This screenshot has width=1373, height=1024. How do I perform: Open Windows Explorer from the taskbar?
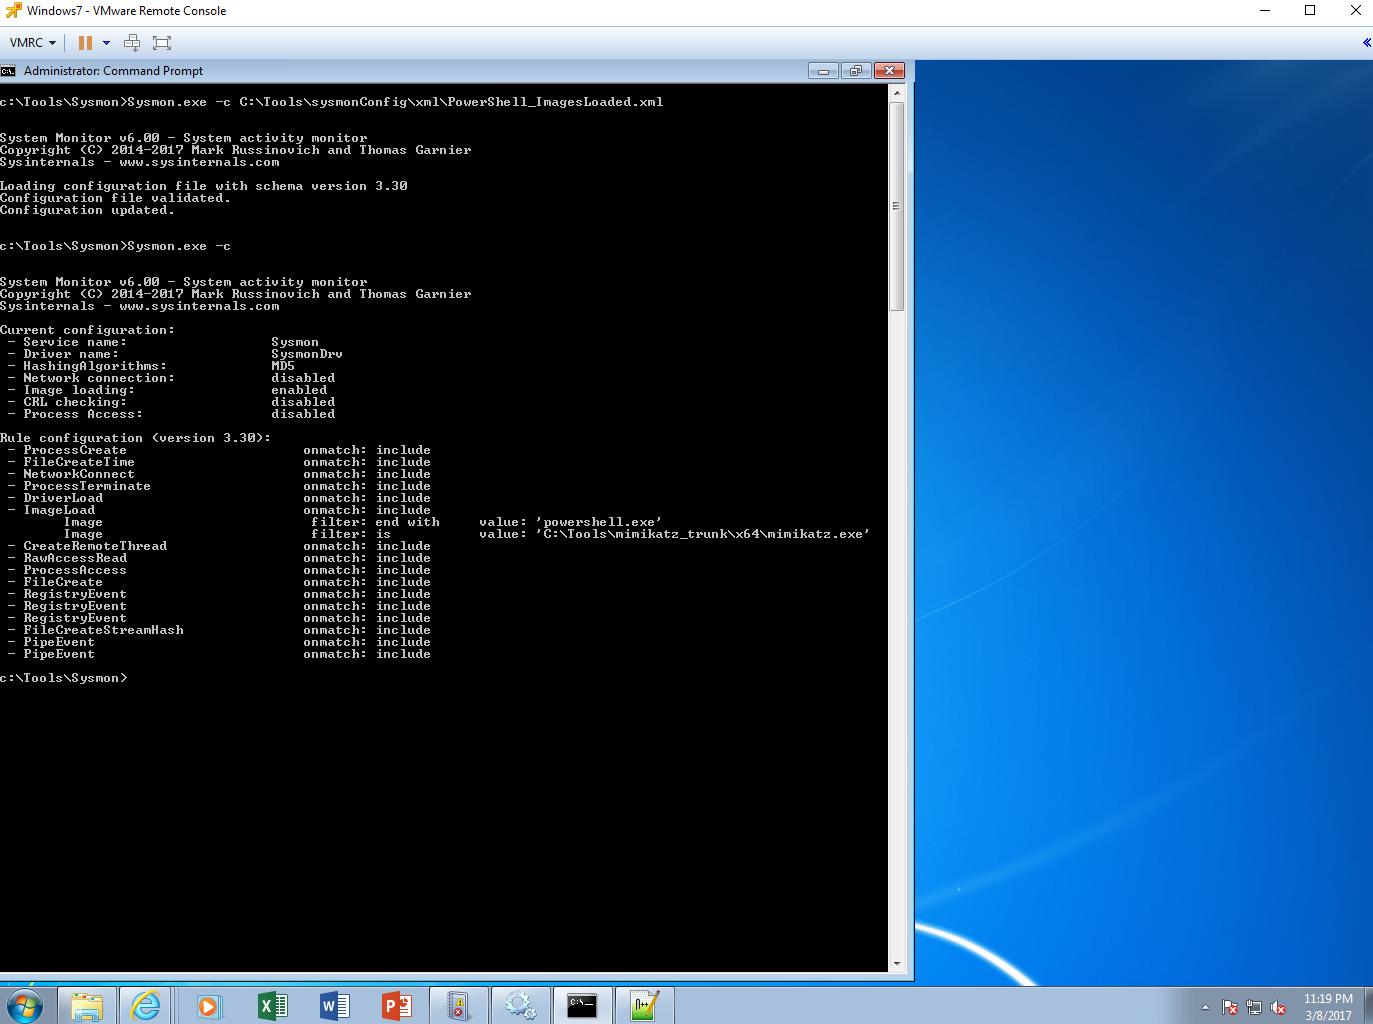pyautogui.click(x=87, y=1006)
